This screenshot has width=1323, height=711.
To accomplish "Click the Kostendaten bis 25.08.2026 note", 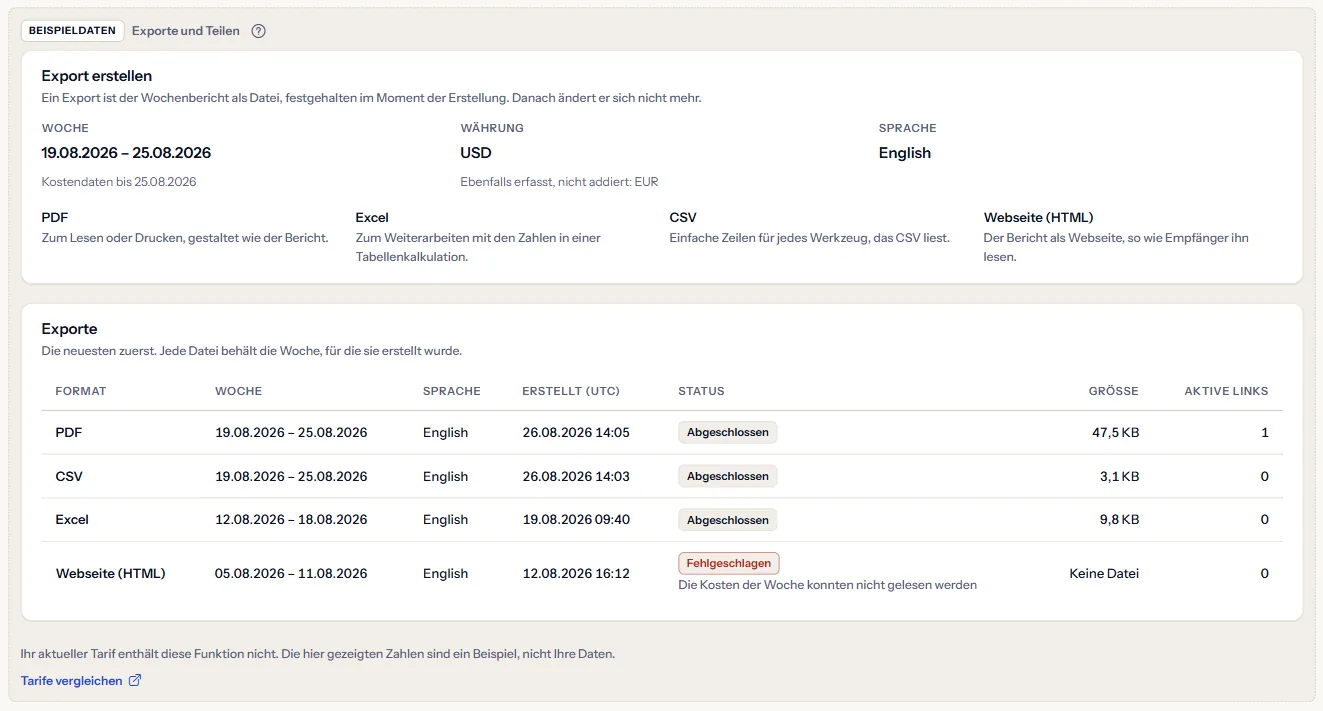I will coord(119,182).
